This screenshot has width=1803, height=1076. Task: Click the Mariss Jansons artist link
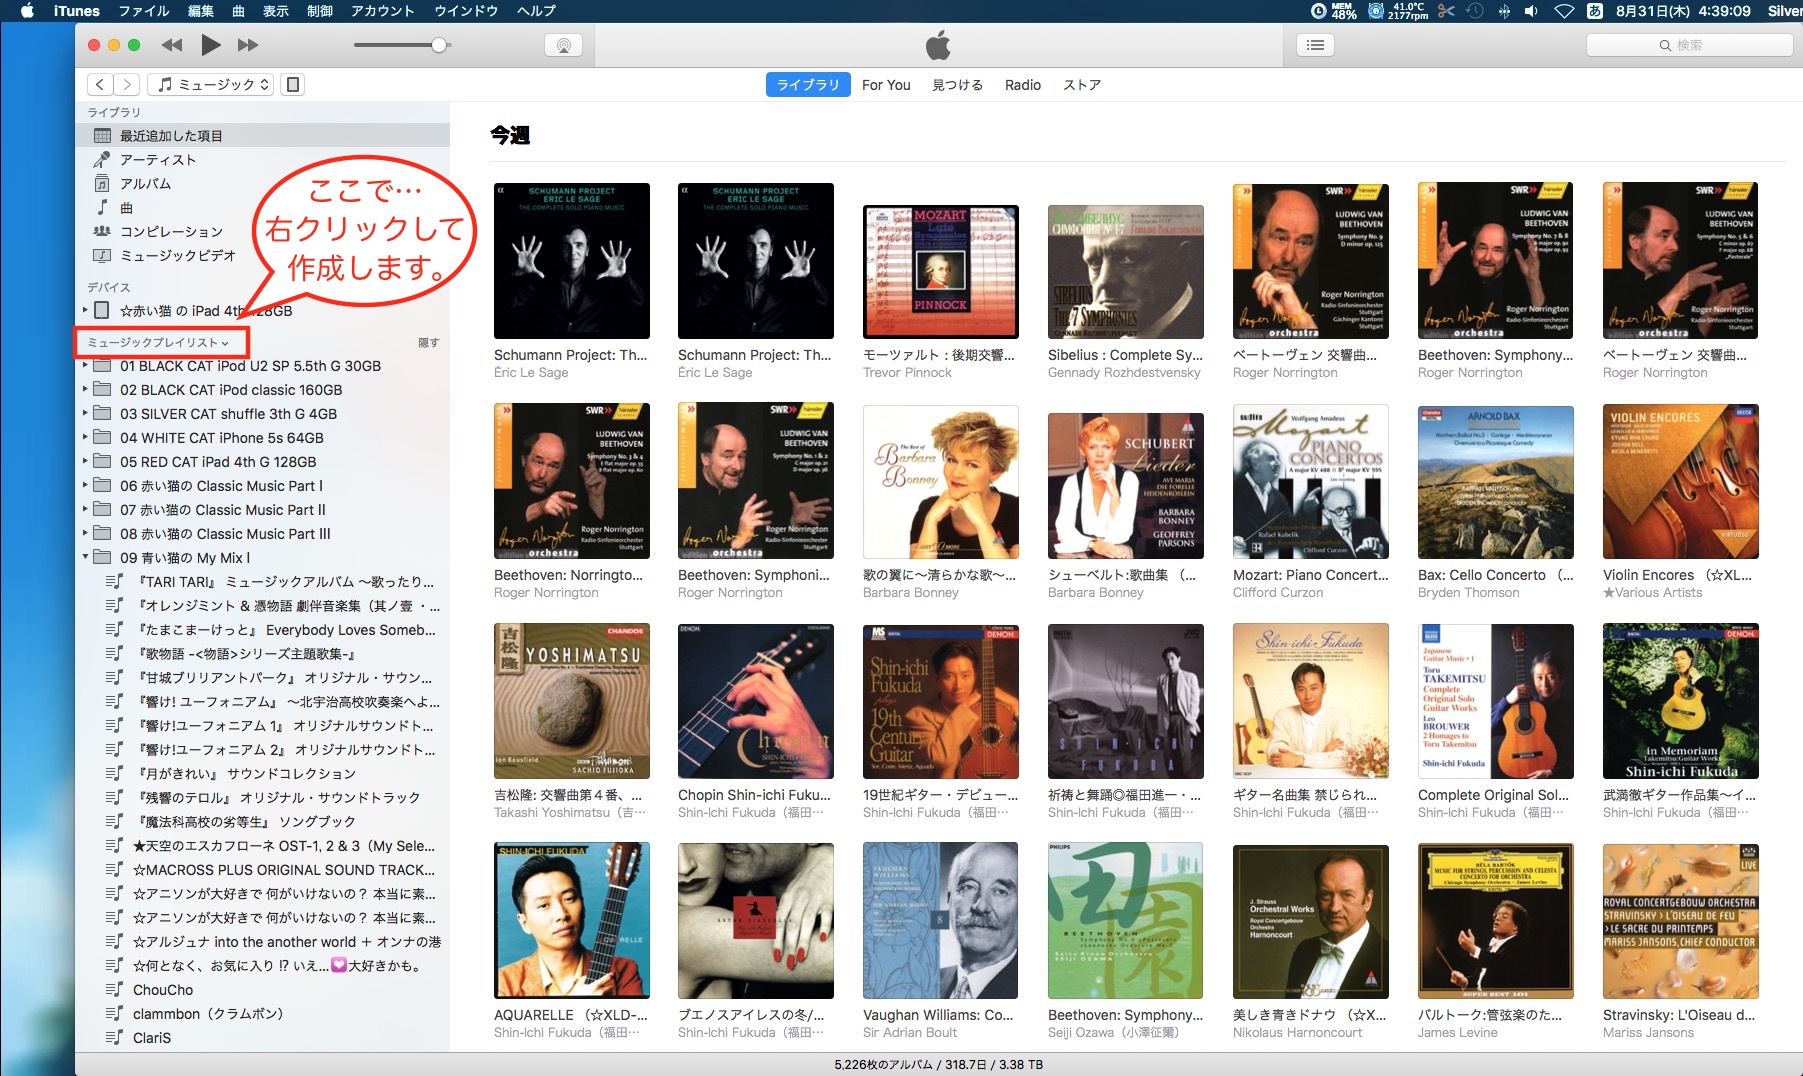click(x=1648, y=1033)
